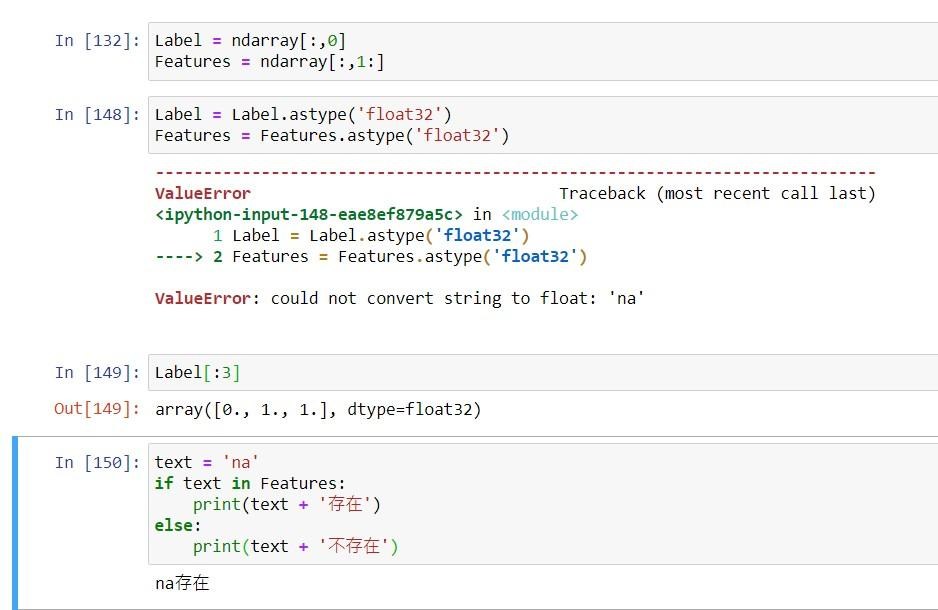
Task: Click the Label.astype('float32') line
Action: pyautogui.click(x=303, y=114)
